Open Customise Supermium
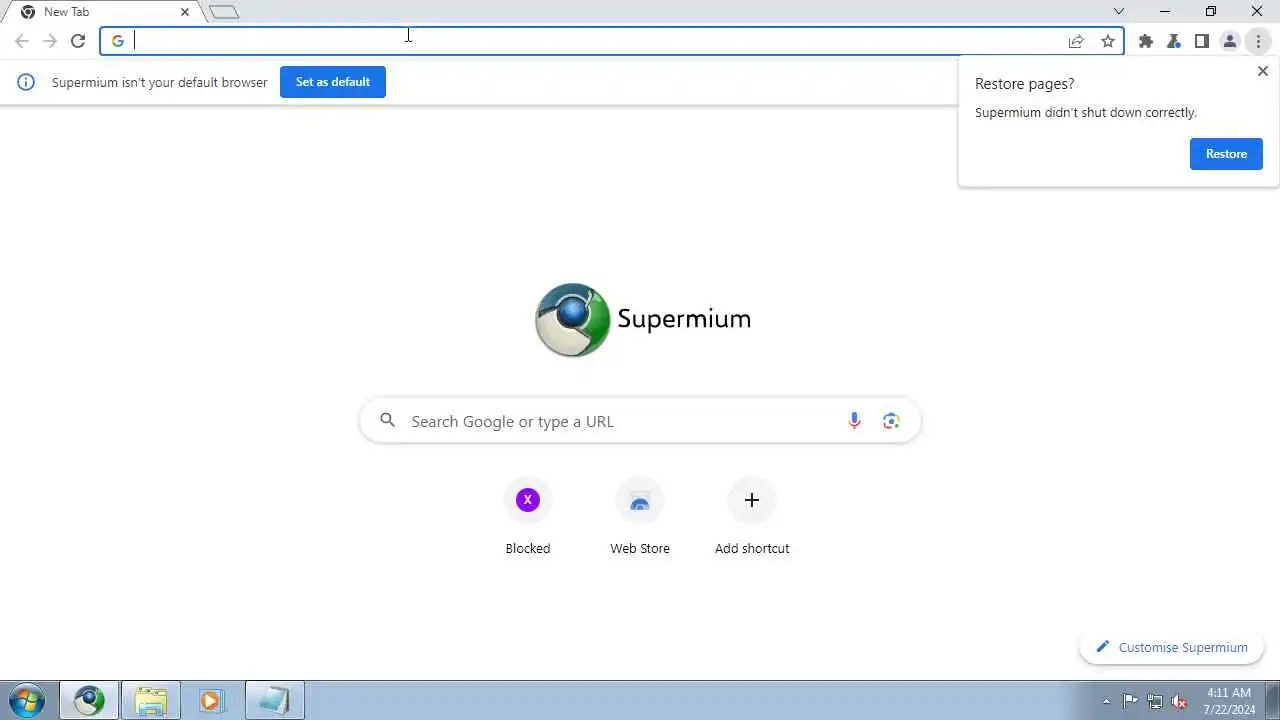 pyautogui.click(x=1171, y=647)
